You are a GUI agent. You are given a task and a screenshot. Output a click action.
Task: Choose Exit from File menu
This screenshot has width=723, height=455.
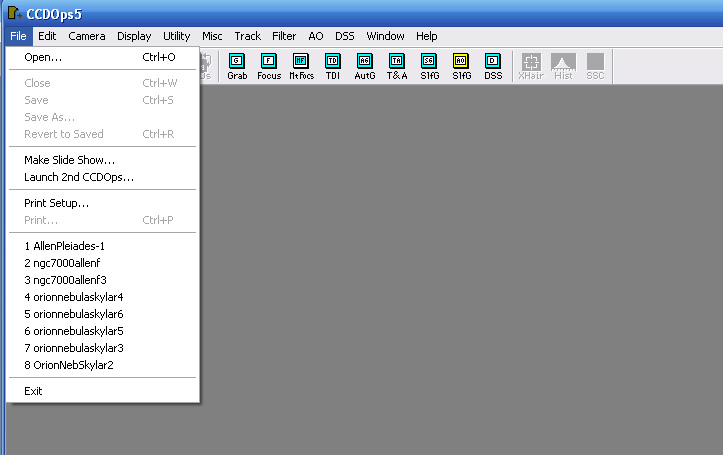[103, 391]
